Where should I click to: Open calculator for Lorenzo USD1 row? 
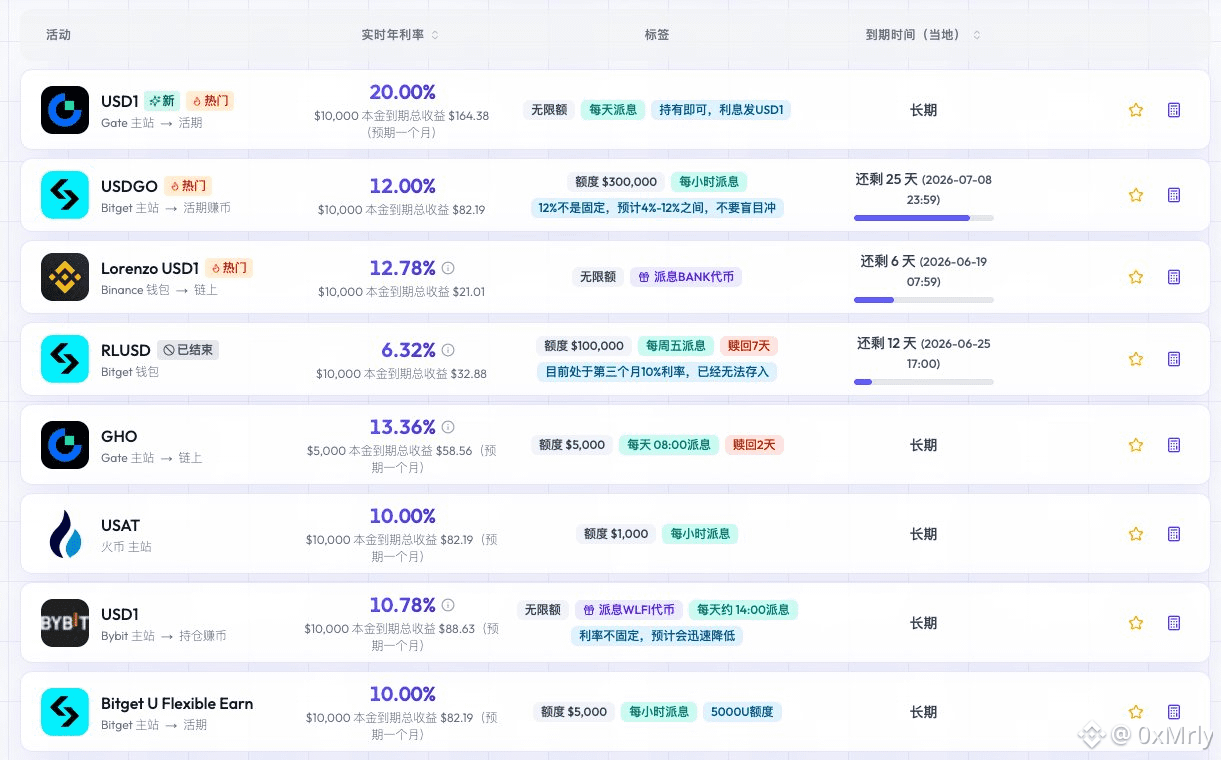tap(1174, 277)
